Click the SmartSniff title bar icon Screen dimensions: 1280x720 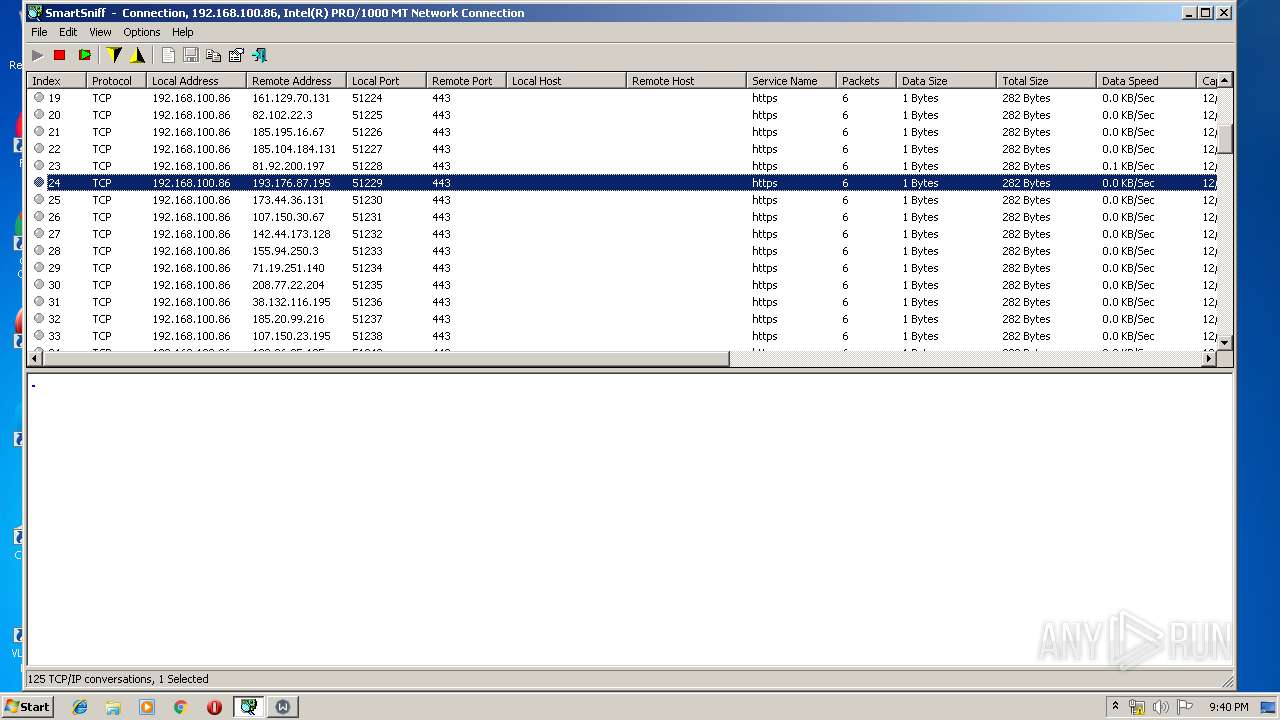[35, 13]
